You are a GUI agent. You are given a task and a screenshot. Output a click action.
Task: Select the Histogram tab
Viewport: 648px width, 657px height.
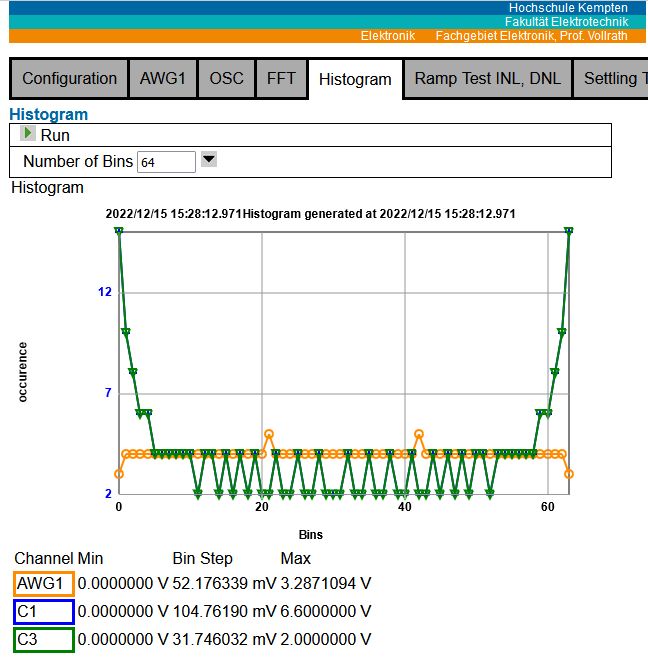click(355, 79)
